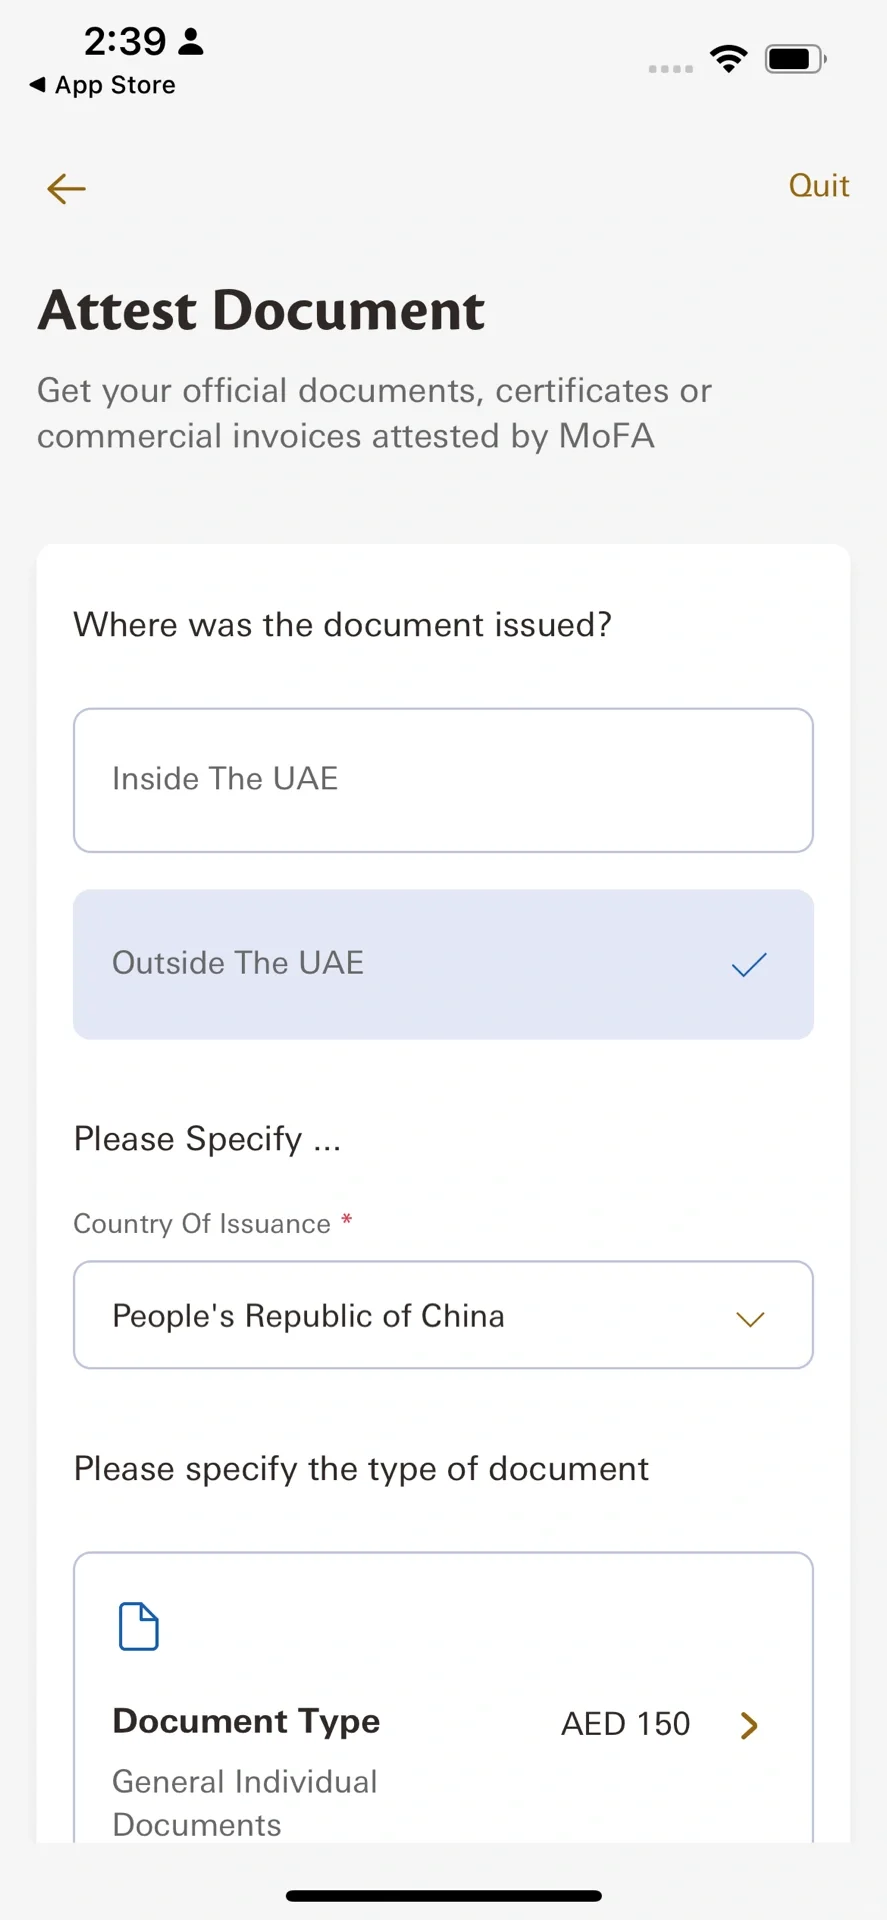This screenshot has height=1920, width=887.
Task: Tap the cellular signal dots
Action: (670, 69)
